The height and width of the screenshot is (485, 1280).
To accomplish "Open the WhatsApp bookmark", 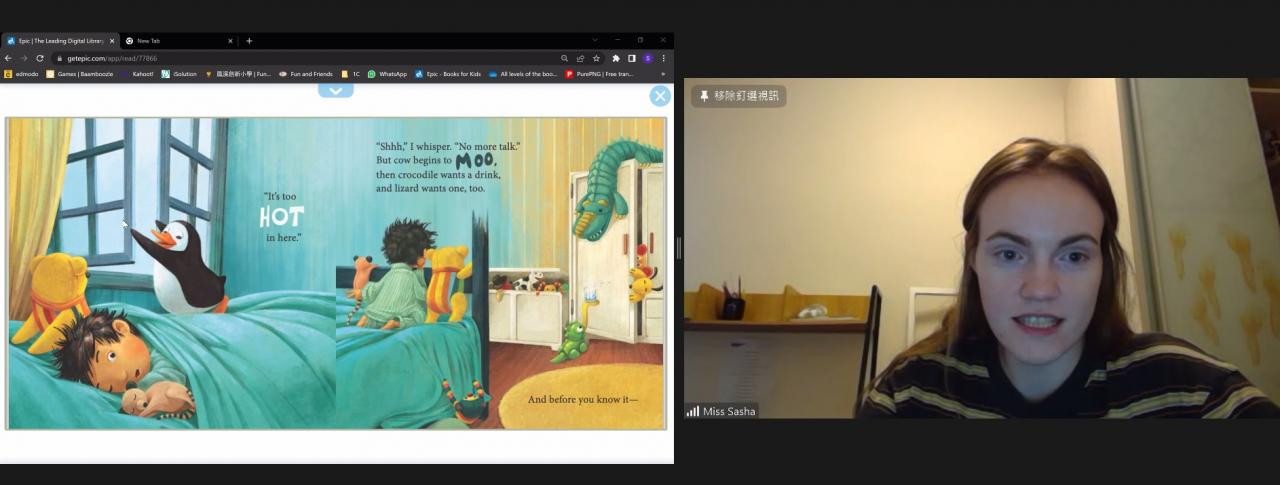I will click(387, 74).
